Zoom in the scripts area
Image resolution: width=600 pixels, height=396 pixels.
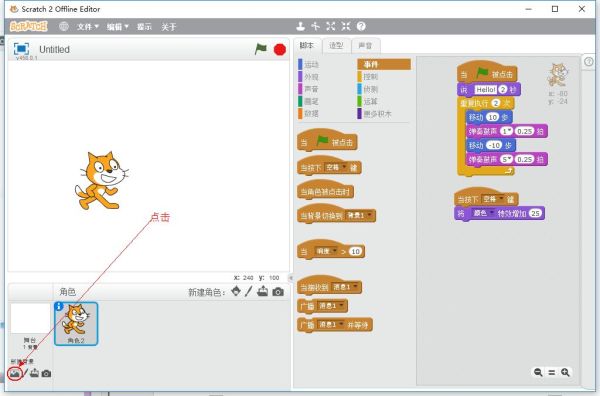pyautogui.click(x=565, y=372)
